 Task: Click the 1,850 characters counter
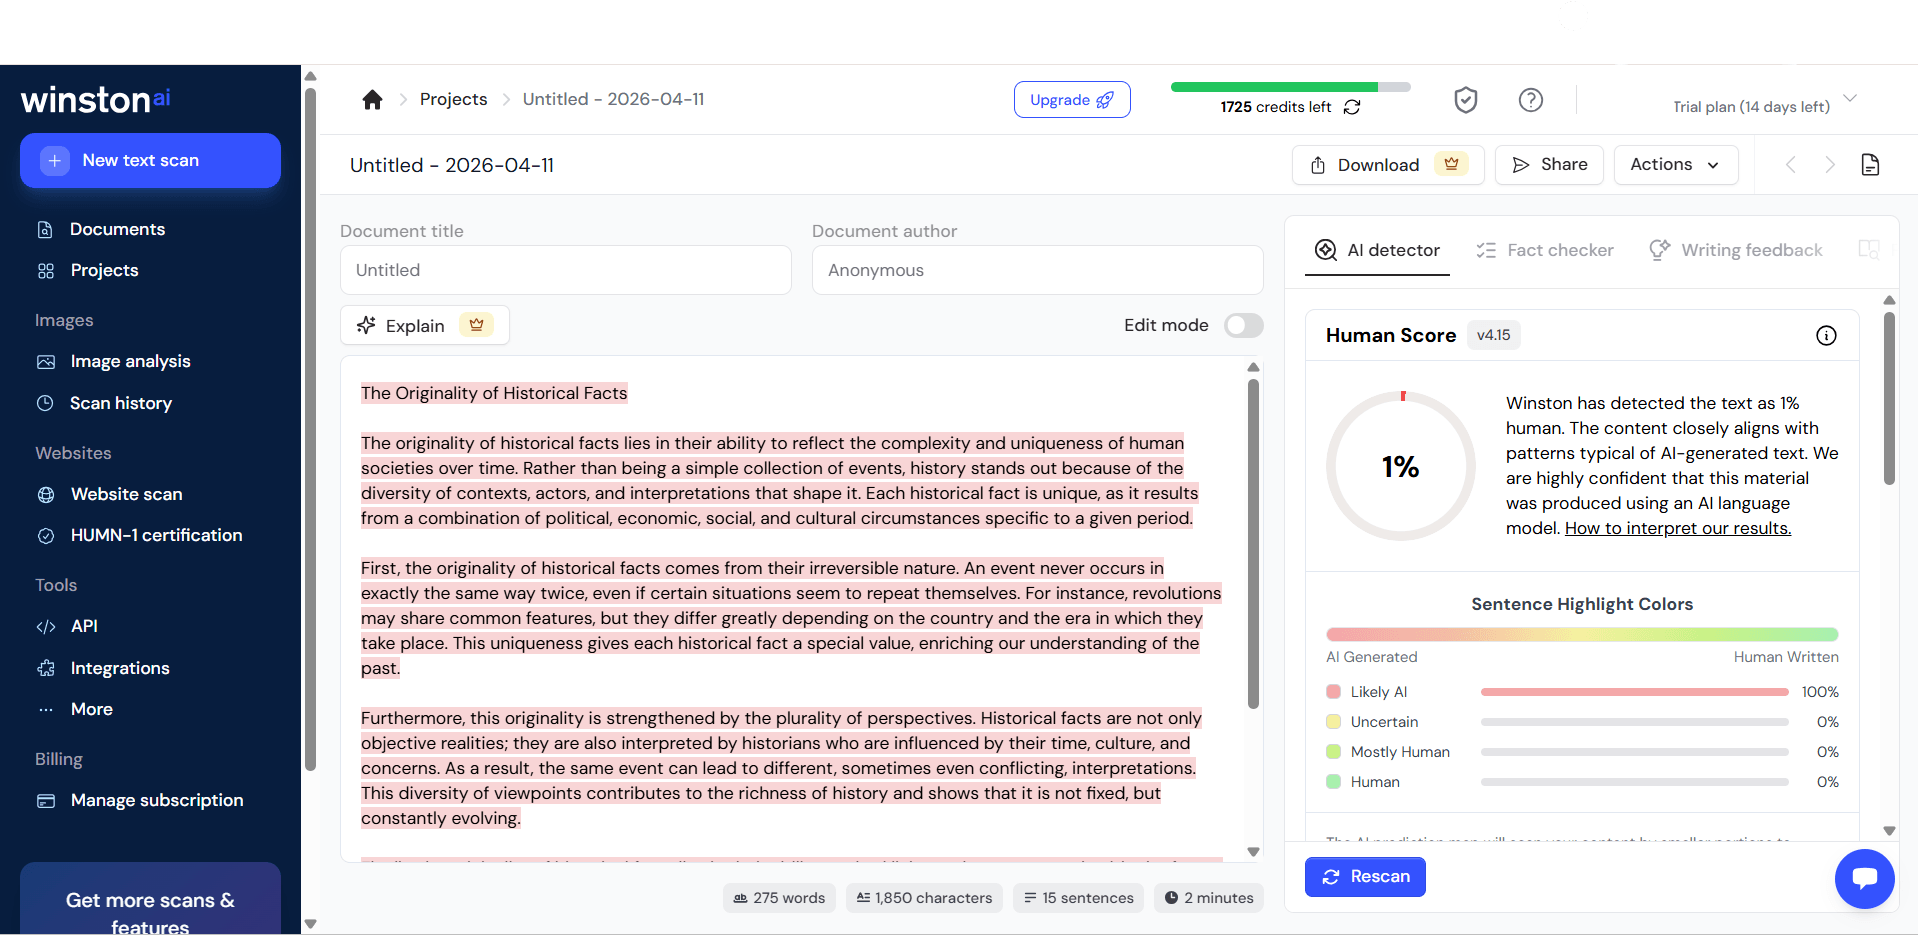[924, 898]
